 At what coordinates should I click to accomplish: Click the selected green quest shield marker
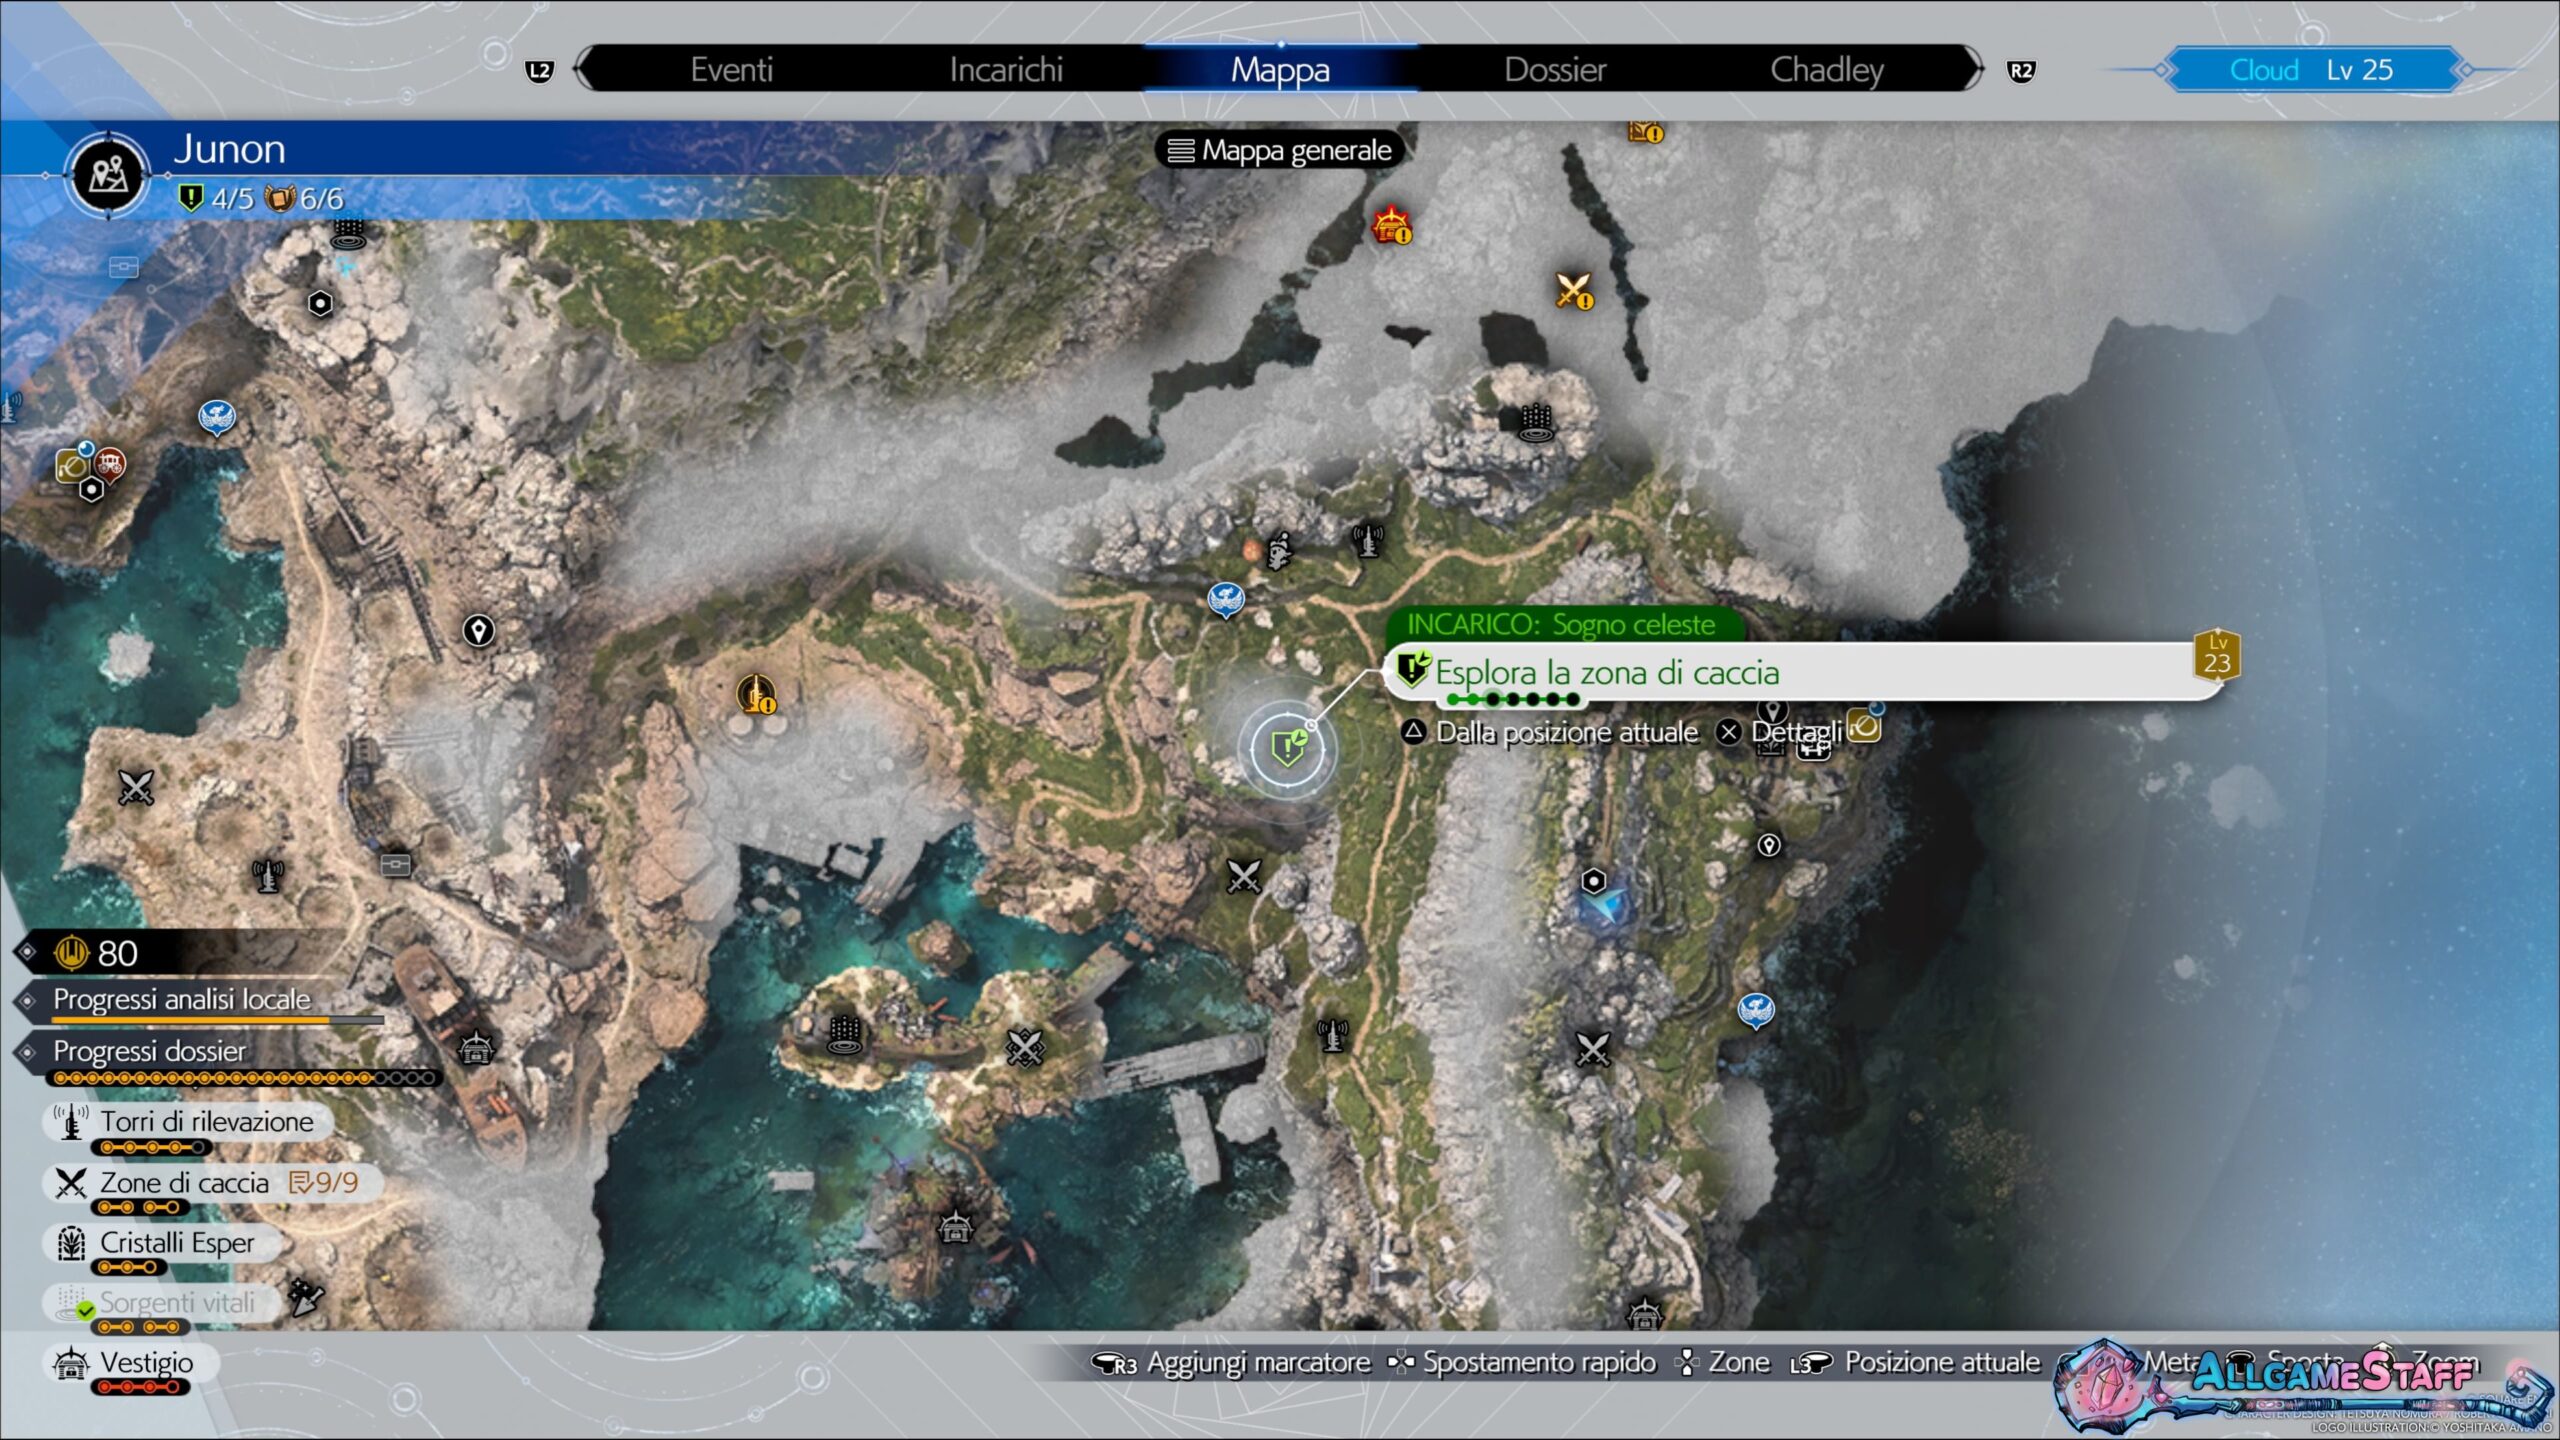pos(1288,746)
